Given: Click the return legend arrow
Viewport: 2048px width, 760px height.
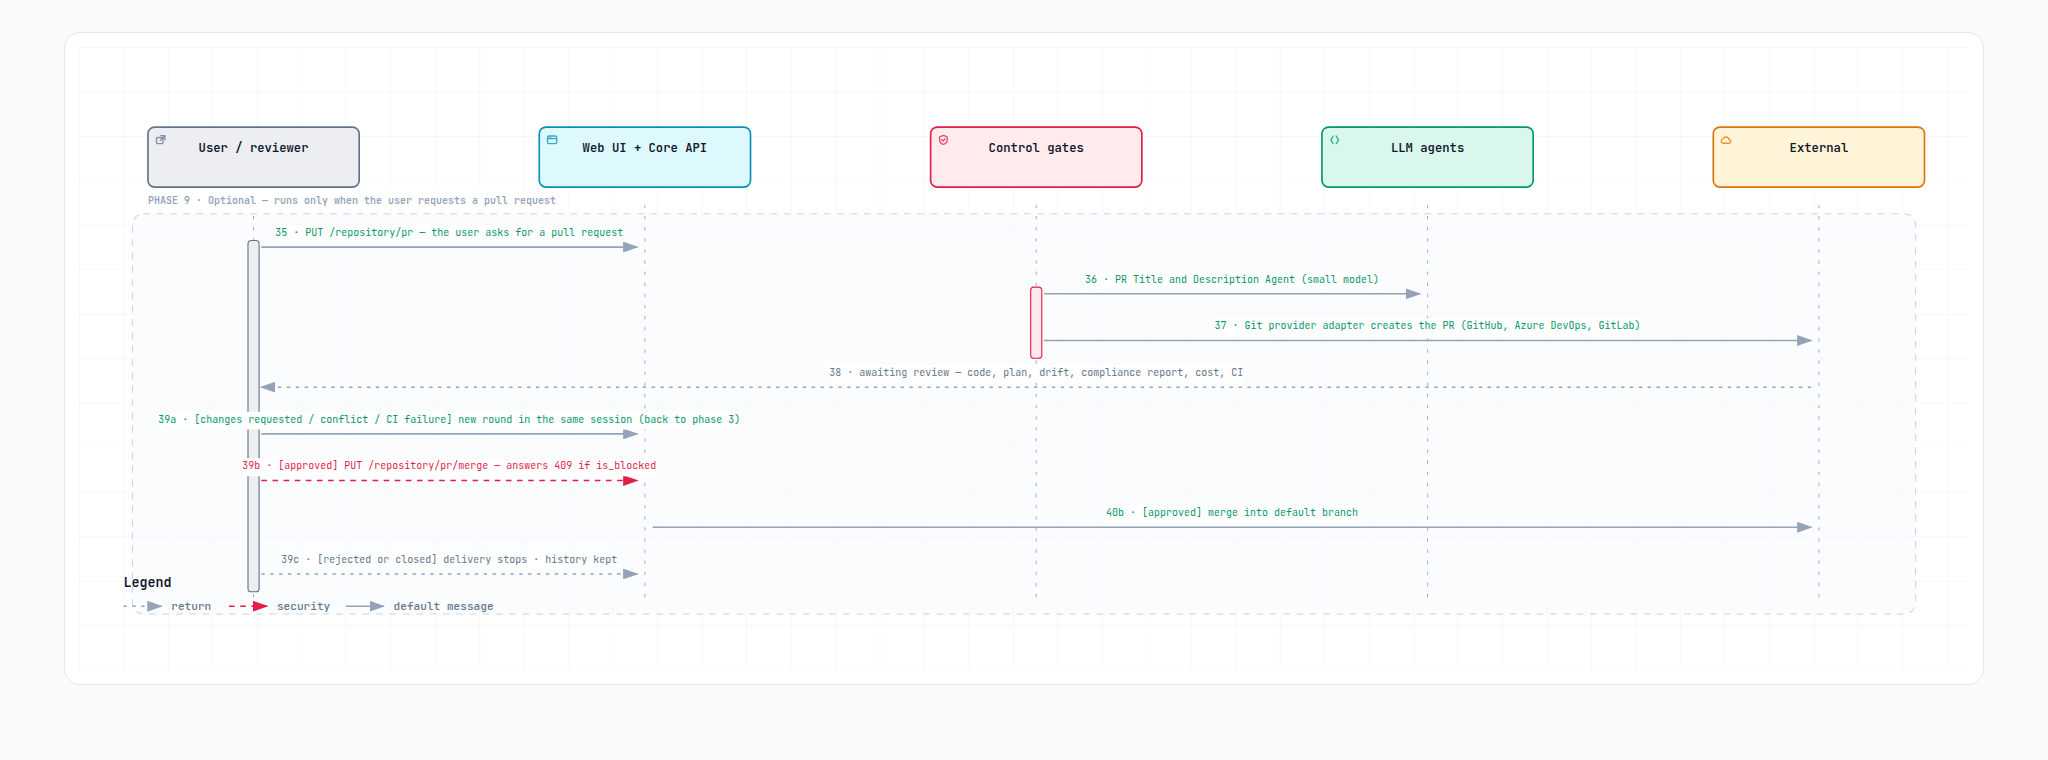Looking at the screenshot, I should 143,606.
